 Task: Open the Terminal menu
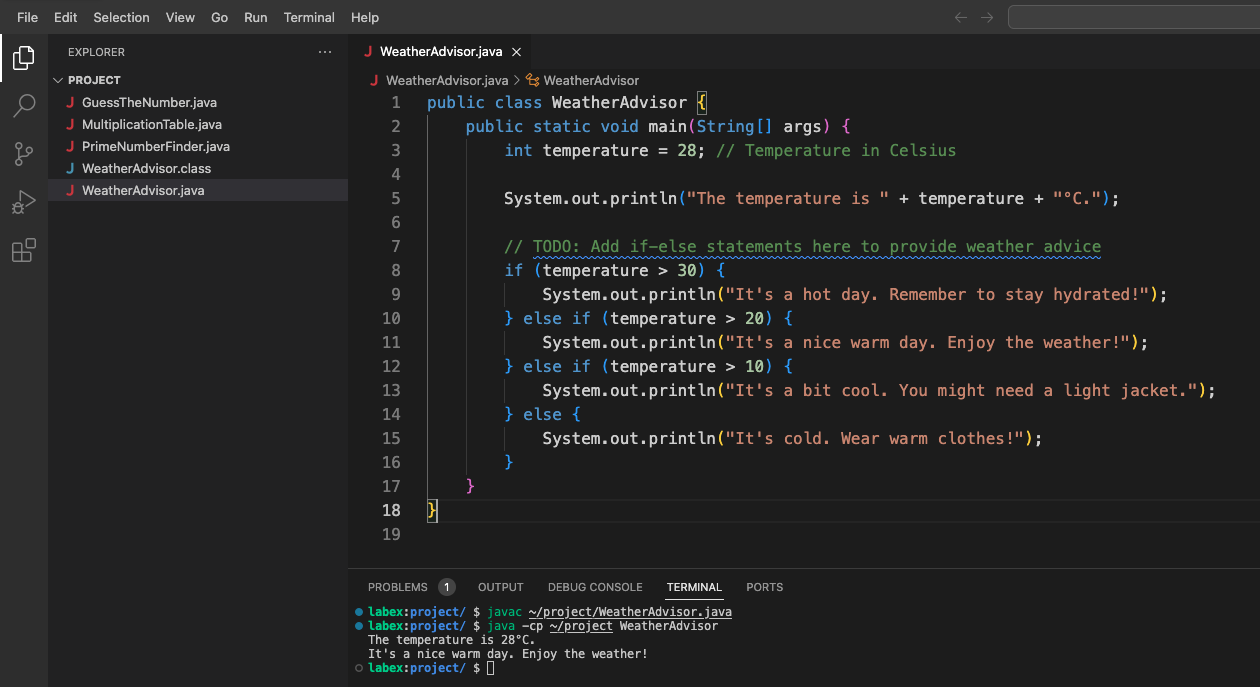pos(309,17)
